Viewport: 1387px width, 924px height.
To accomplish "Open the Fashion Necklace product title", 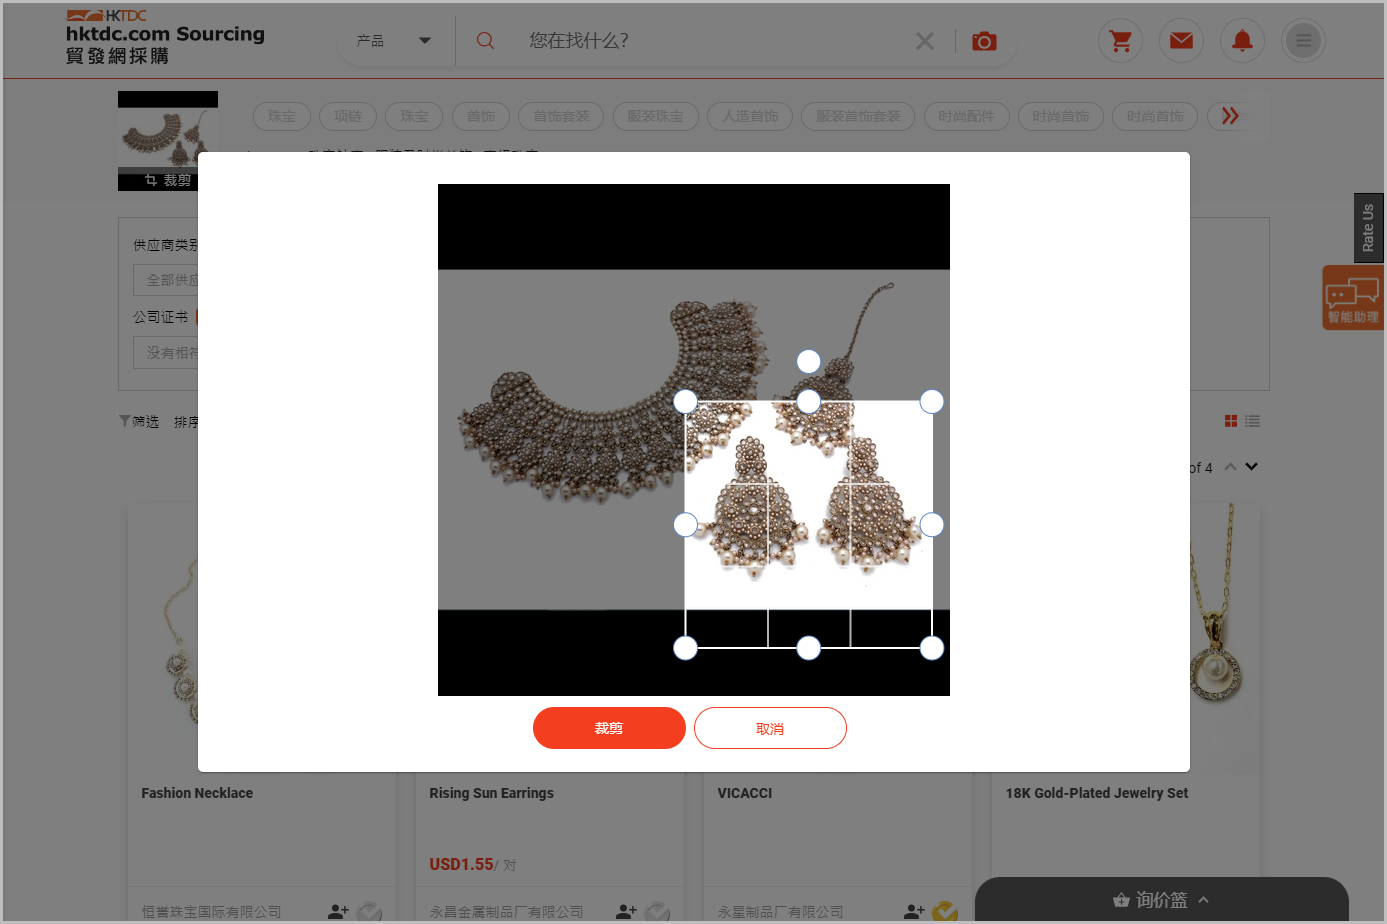I will pyautogui.click(x=197, y=793).
